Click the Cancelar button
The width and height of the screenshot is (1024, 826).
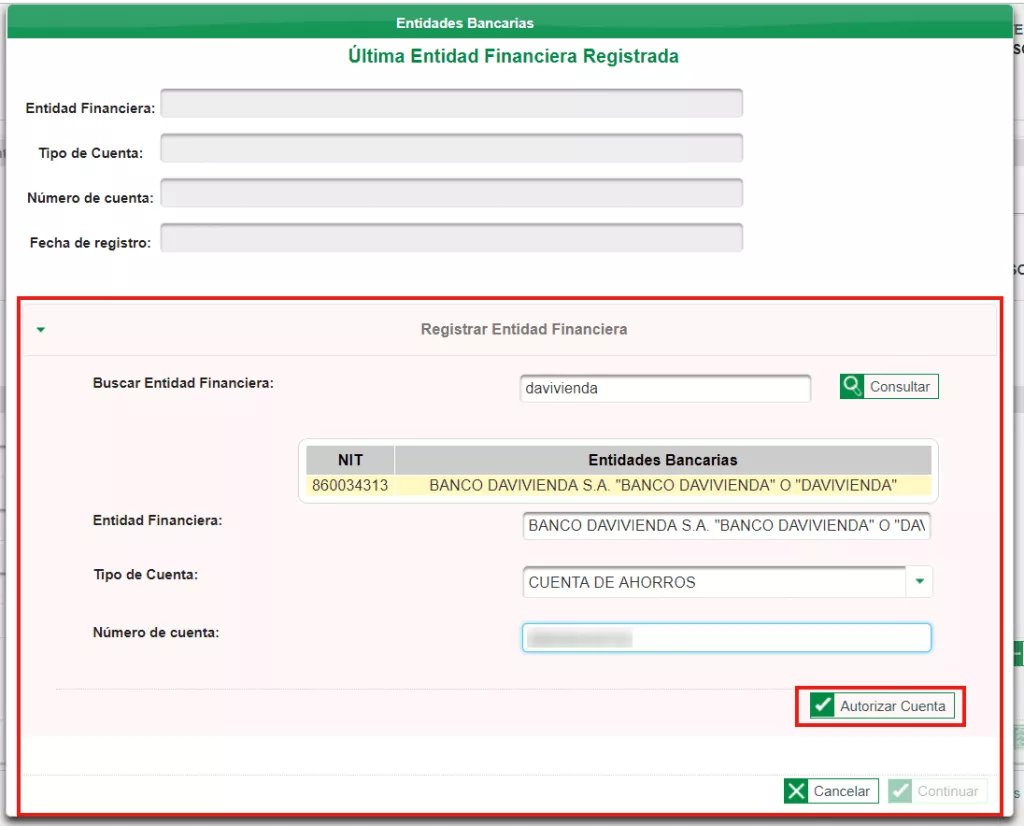click(831, 790)
